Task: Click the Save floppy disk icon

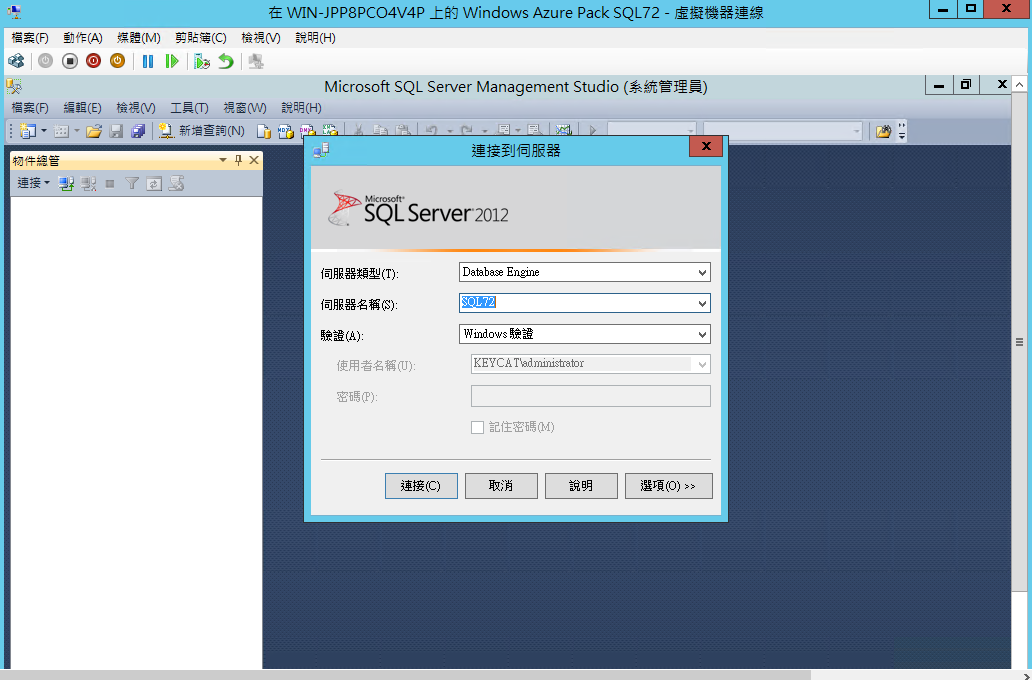Action: click(116, 131)
